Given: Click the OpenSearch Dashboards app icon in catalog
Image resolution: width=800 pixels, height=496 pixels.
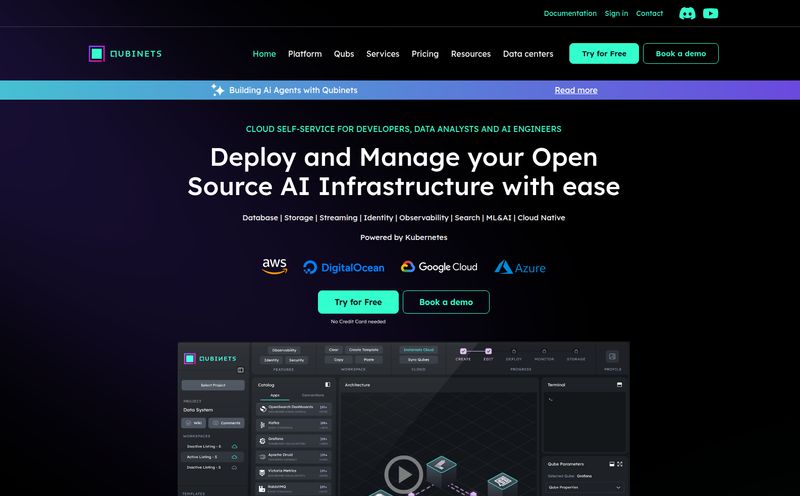Looking at the screenshot, I should (263, 409).
